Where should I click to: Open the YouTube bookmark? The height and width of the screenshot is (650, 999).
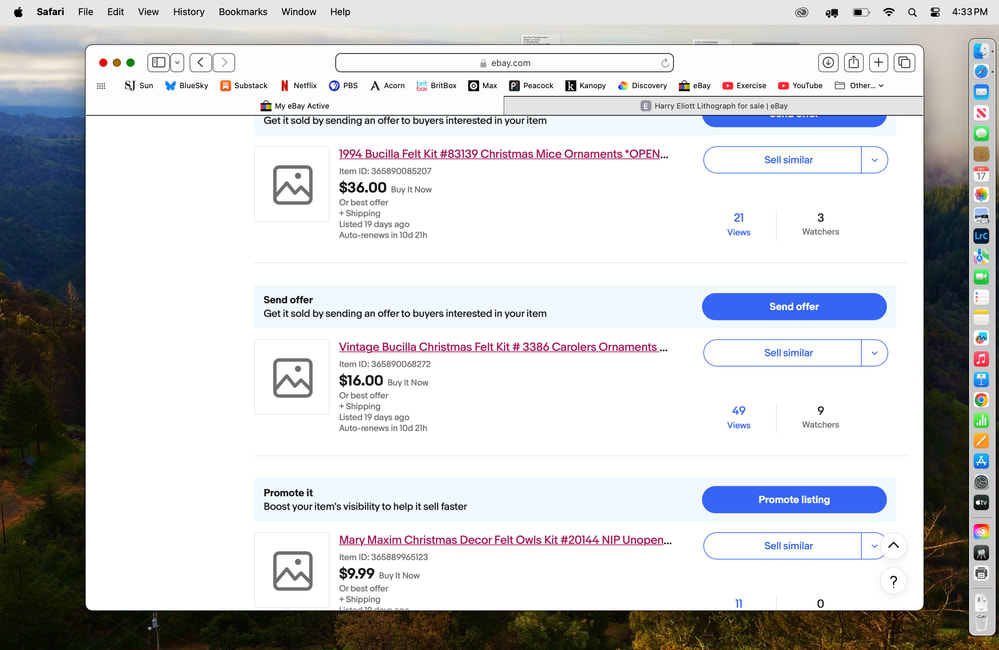click(x=800, y=85)
